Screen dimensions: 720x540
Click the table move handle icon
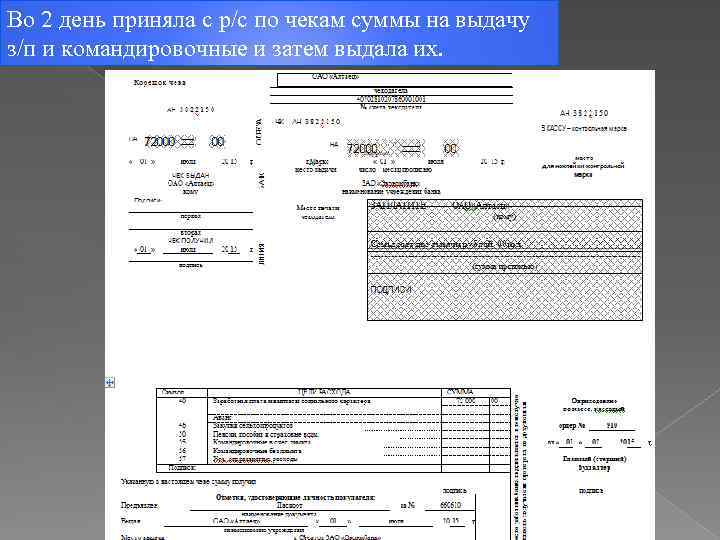[110, 382]
